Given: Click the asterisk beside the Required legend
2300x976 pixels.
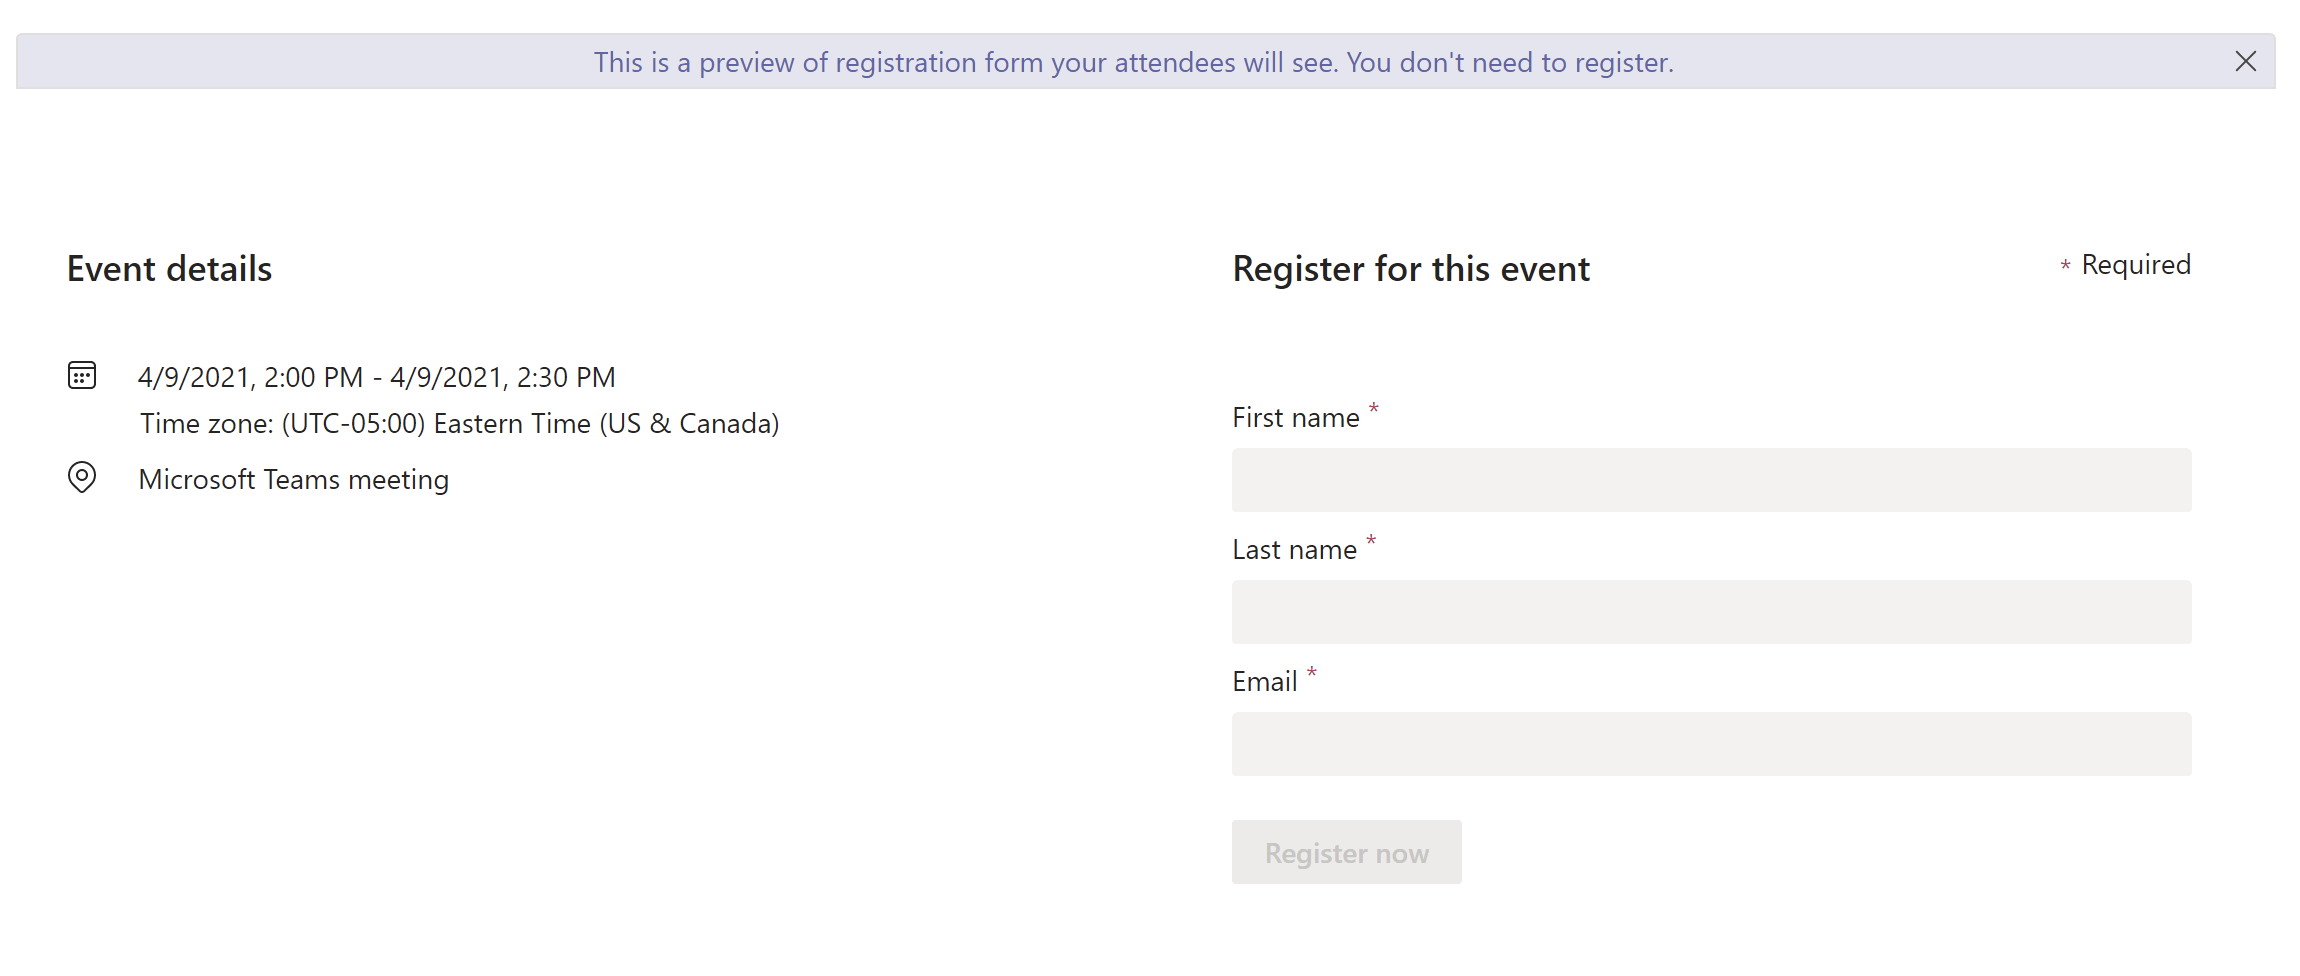Looking at the screenshot, I should coord(2065,265).
